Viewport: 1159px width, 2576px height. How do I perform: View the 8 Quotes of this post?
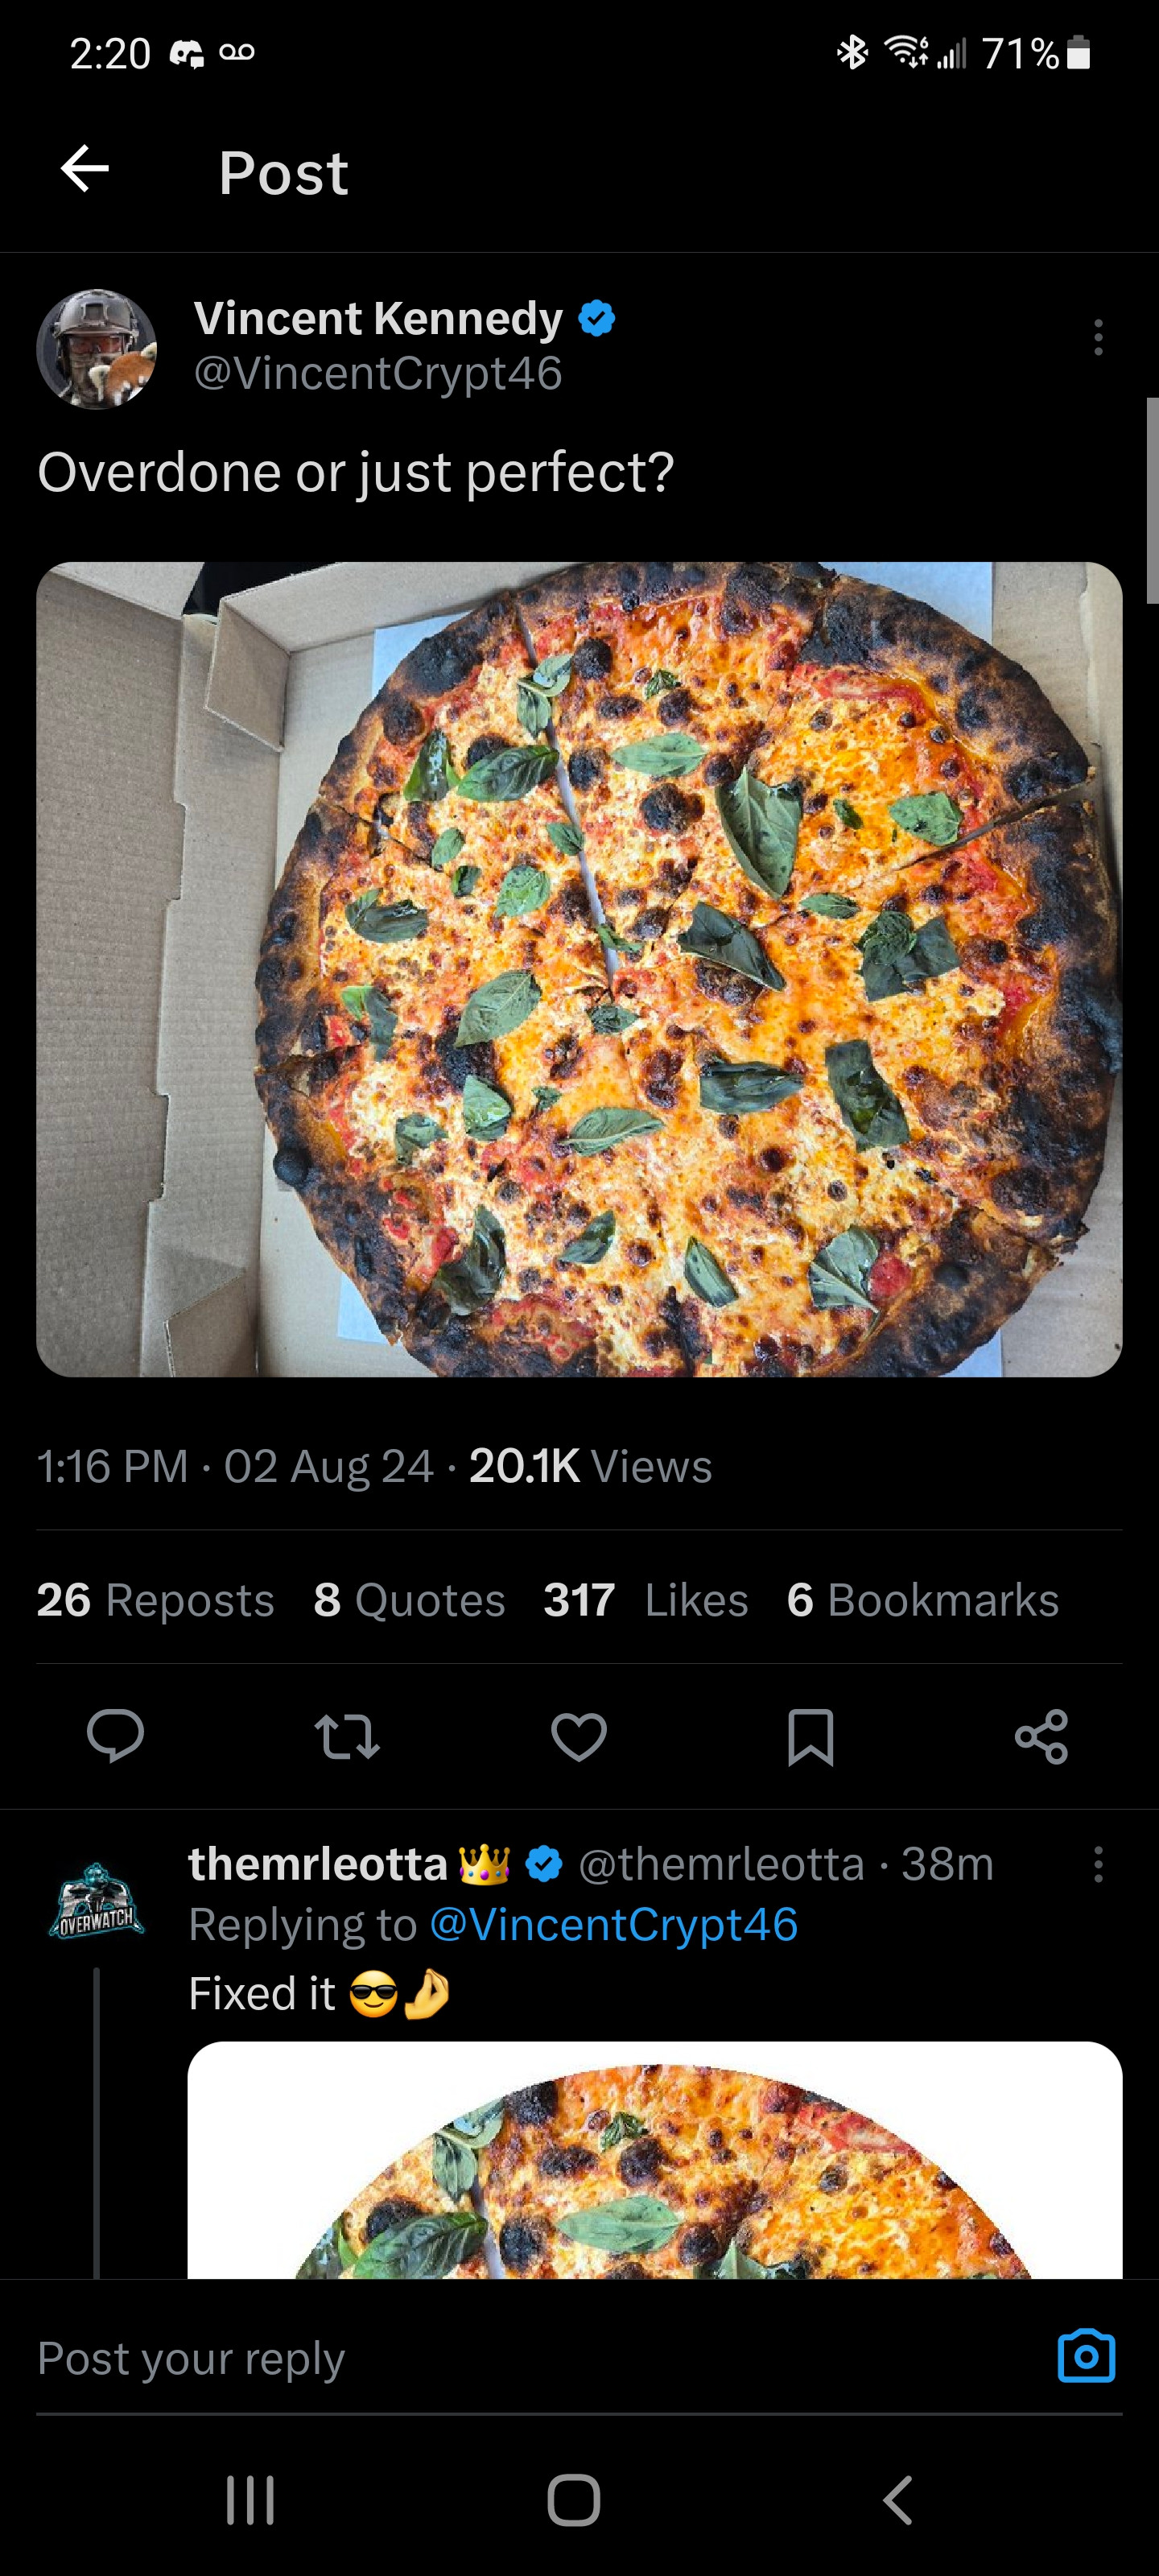tap(409, 1600)
